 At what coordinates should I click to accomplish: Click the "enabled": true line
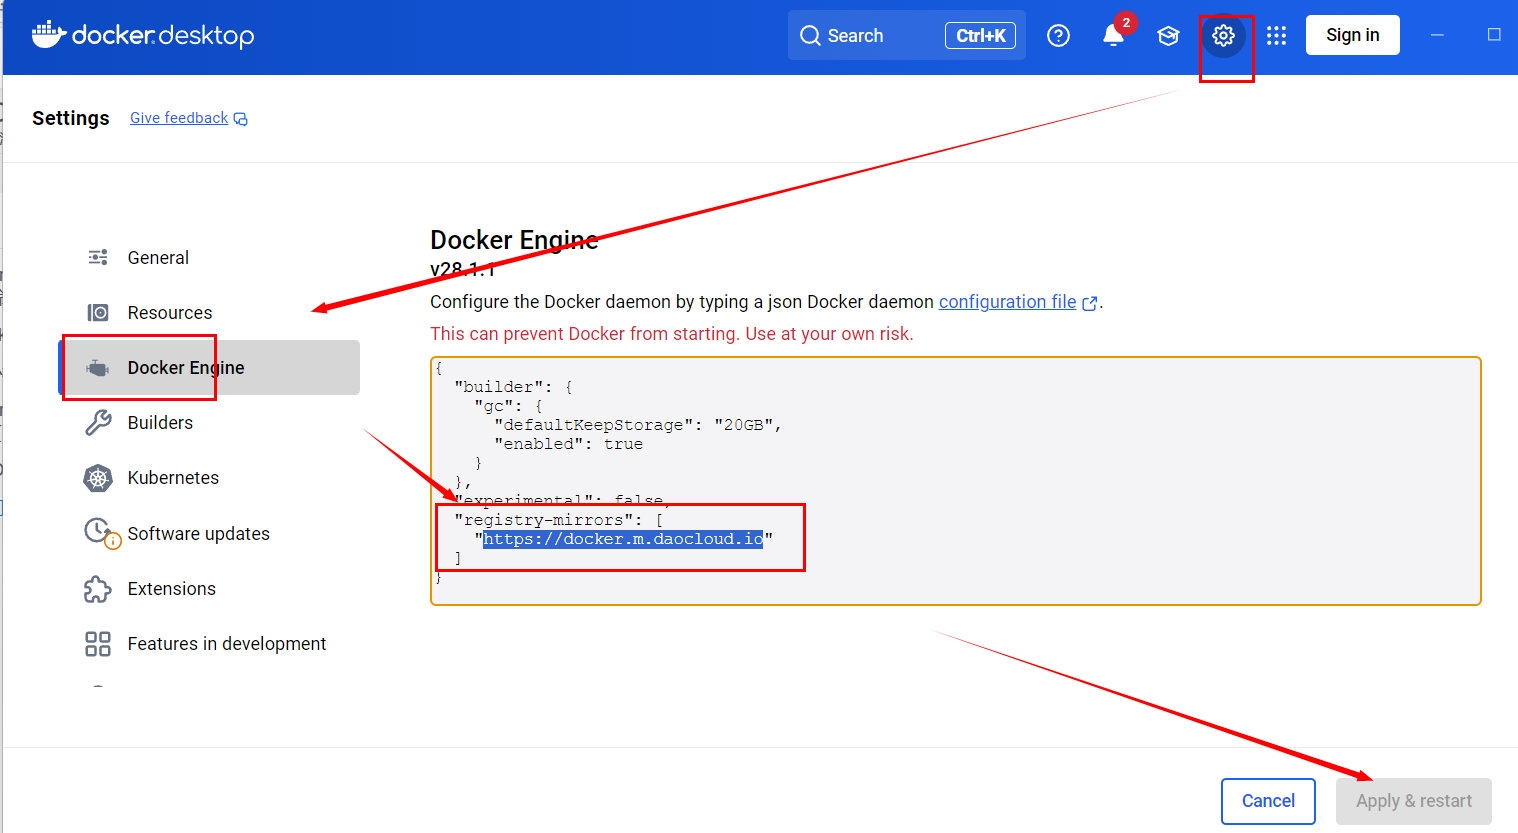568,444
